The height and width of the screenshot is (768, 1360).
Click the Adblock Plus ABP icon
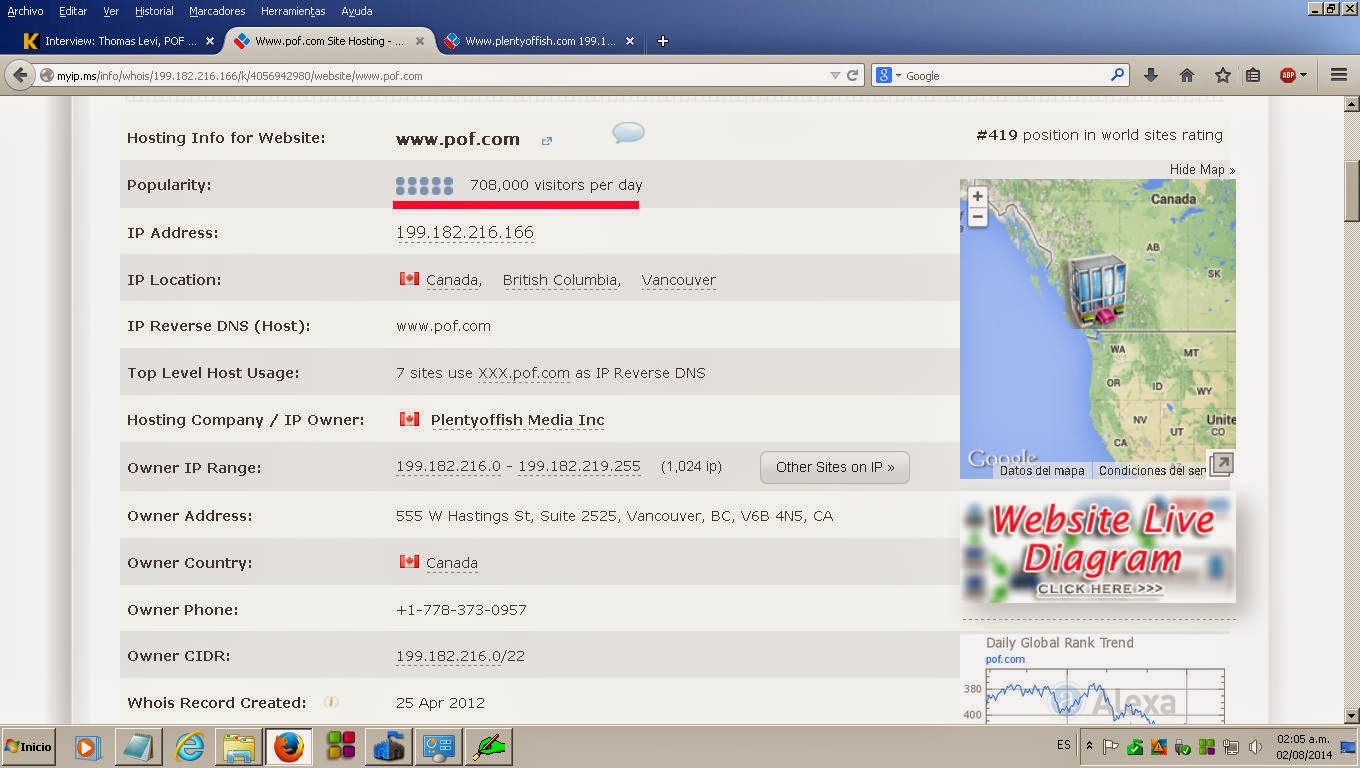[x=1288, y=75]
